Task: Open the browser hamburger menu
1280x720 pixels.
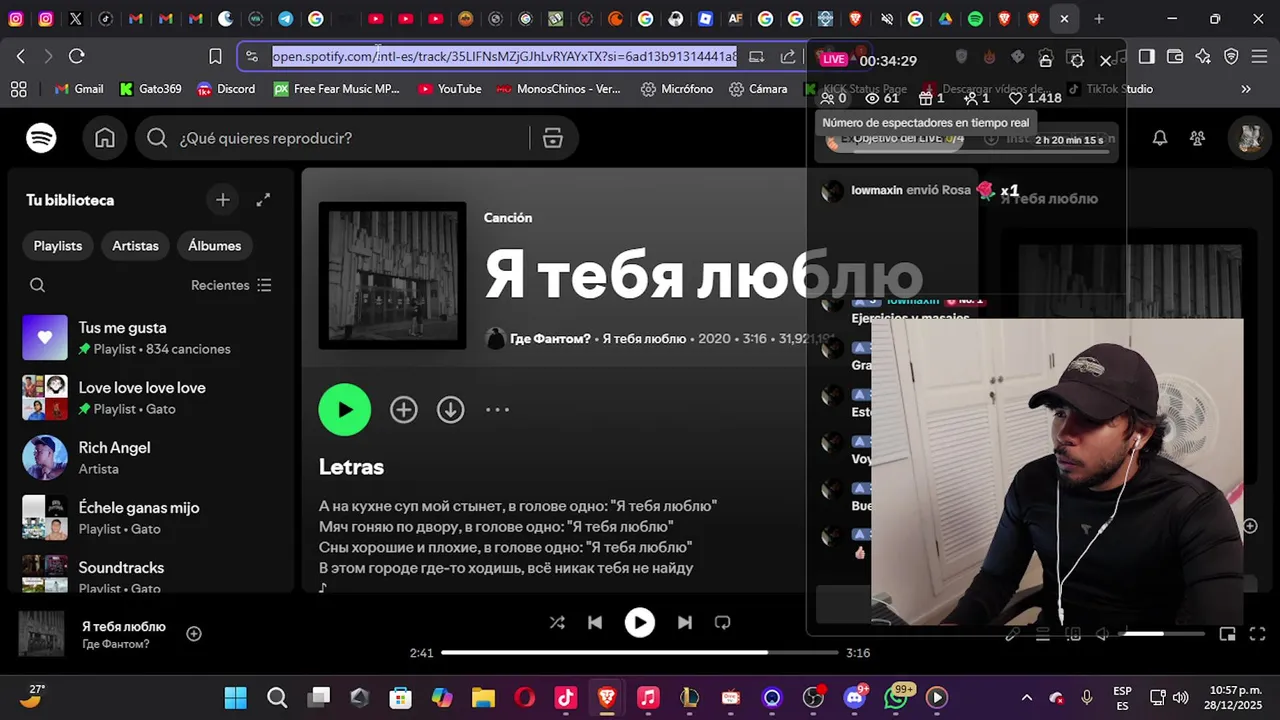Action: pyautogui.click(x=1260, y=57)
